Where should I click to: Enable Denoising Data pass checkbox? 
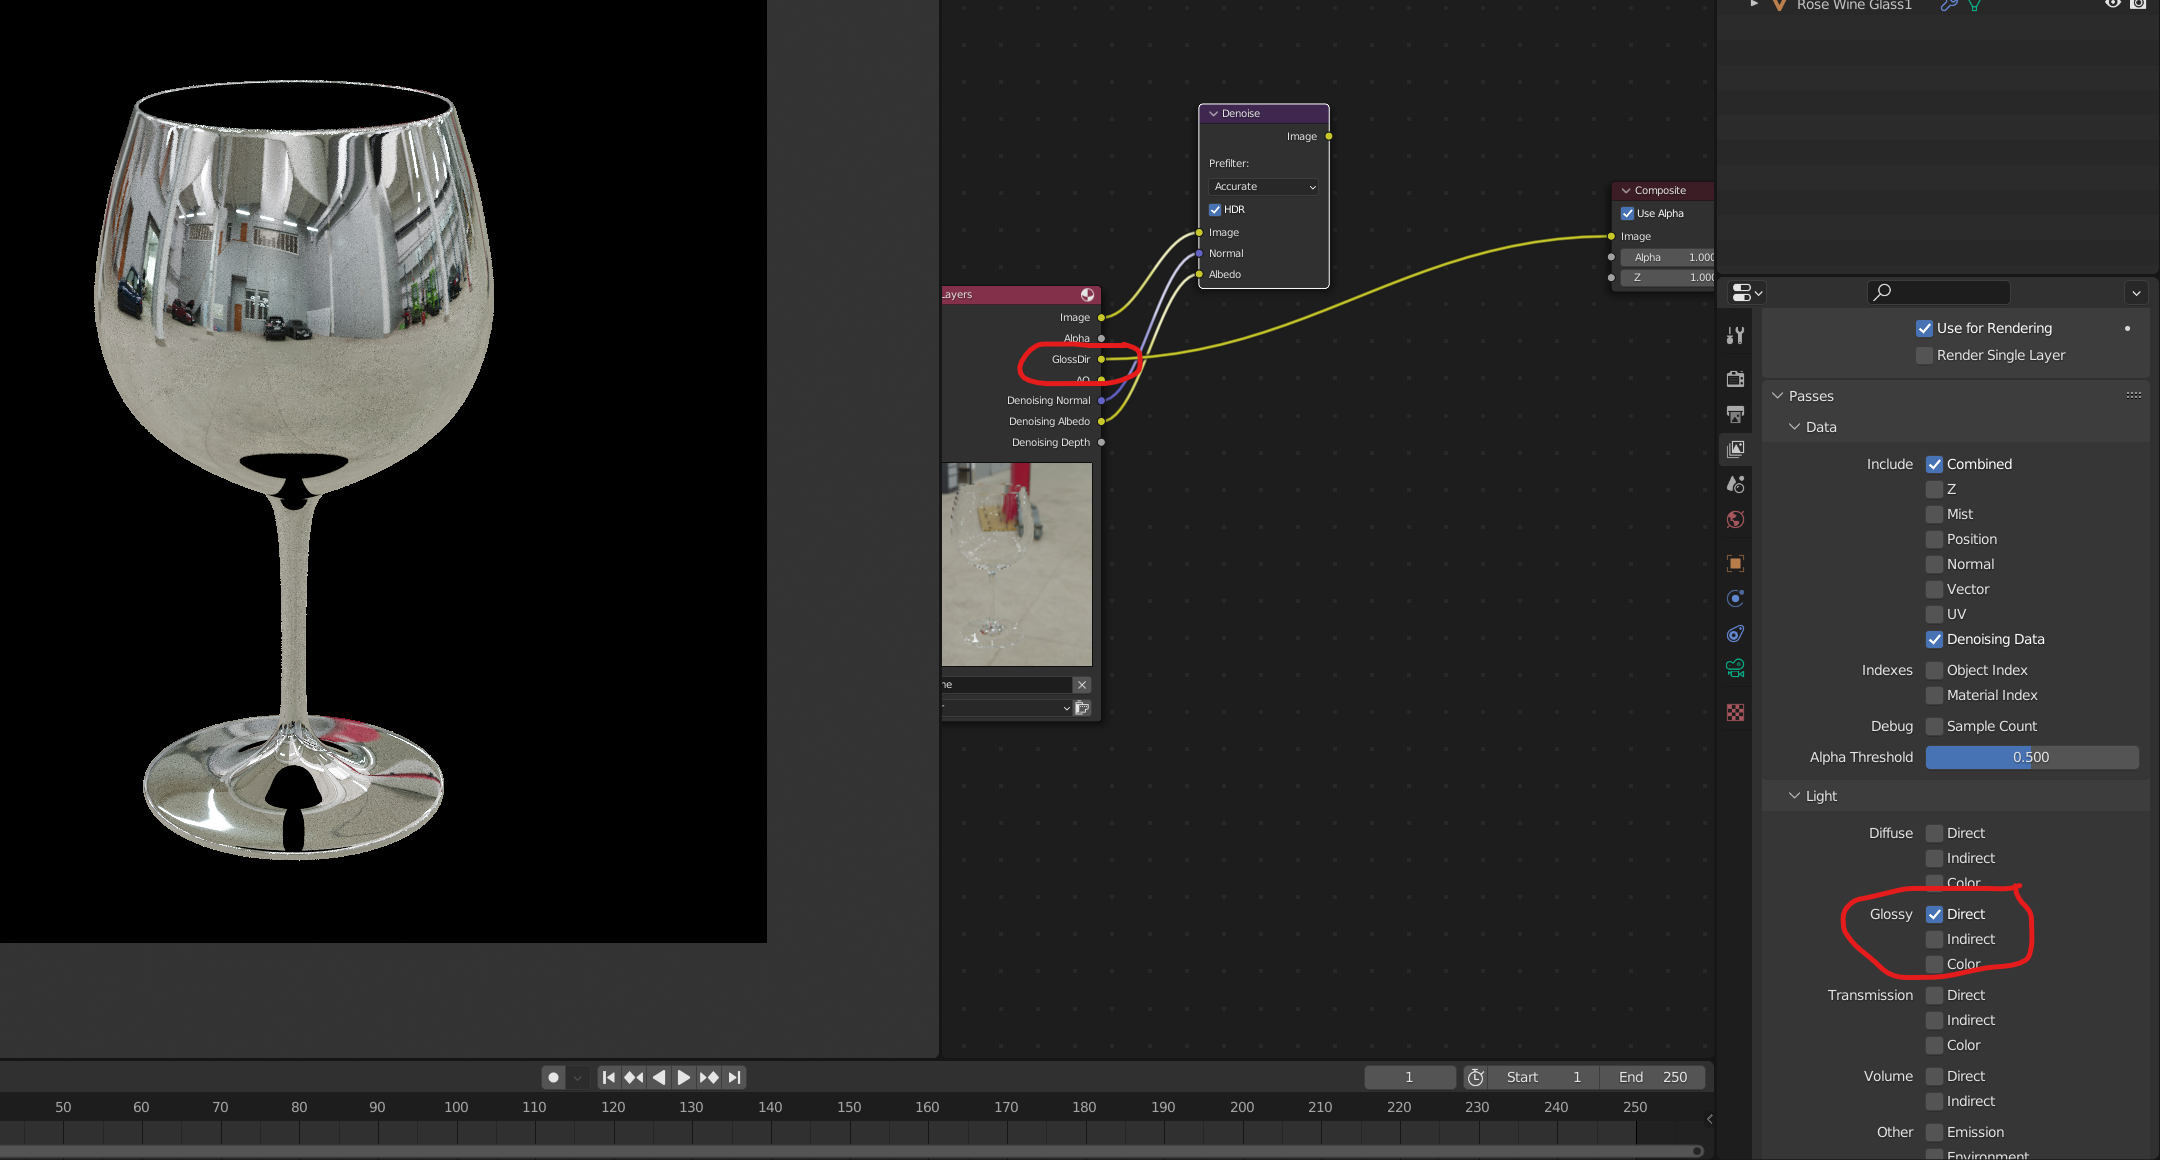pos(1936,639)
